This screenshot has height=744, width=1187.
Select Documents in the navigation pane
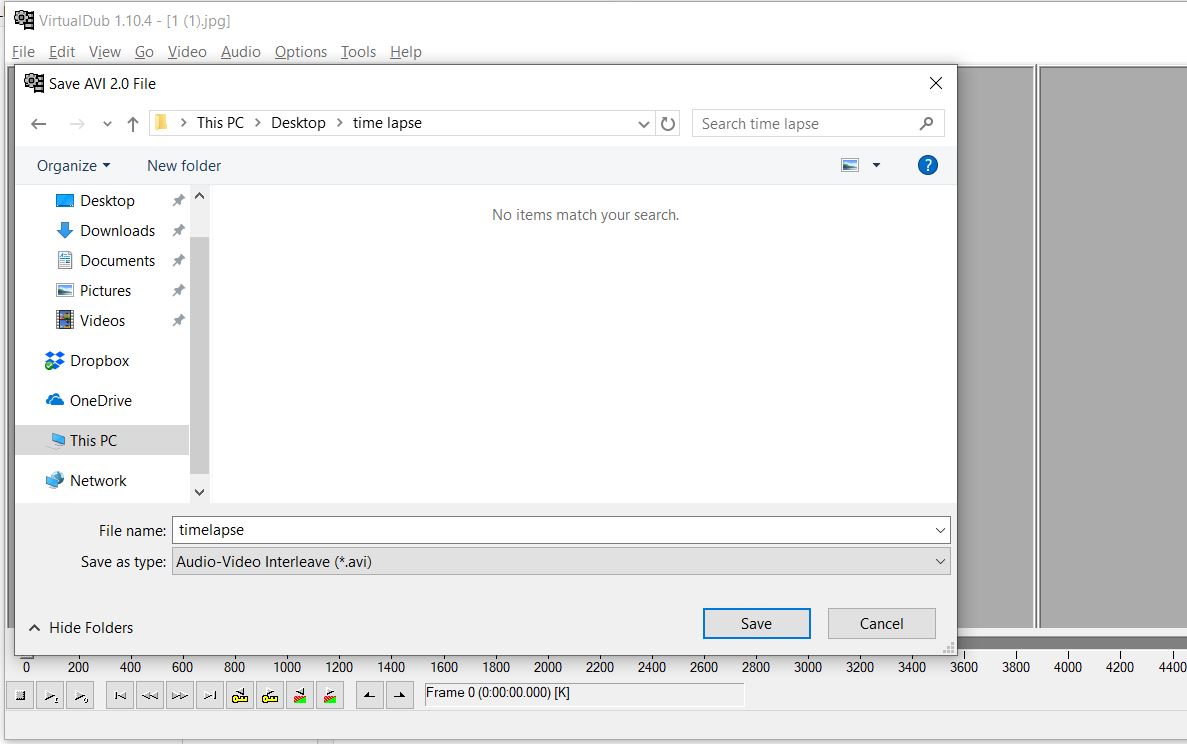[x=117, y=260]
